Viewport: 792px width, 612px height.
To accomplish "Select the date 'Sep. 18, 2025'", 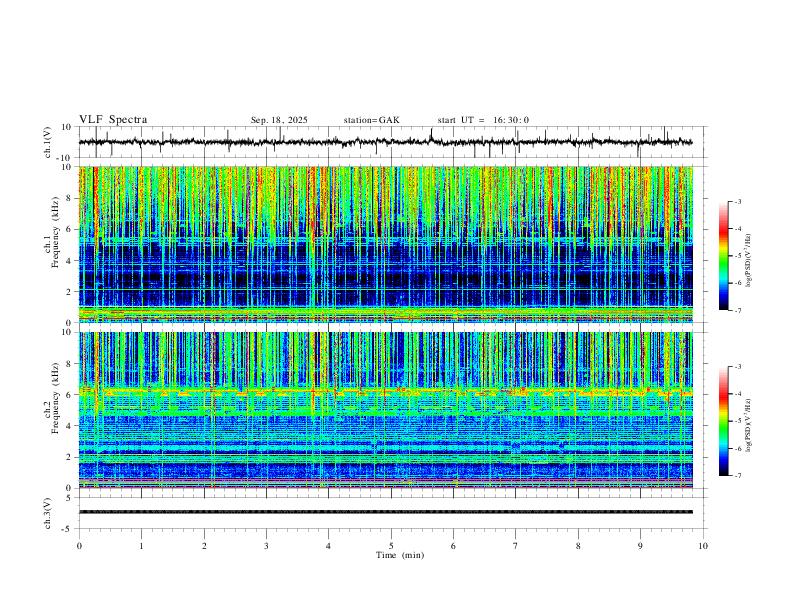I will pos(279,120).
